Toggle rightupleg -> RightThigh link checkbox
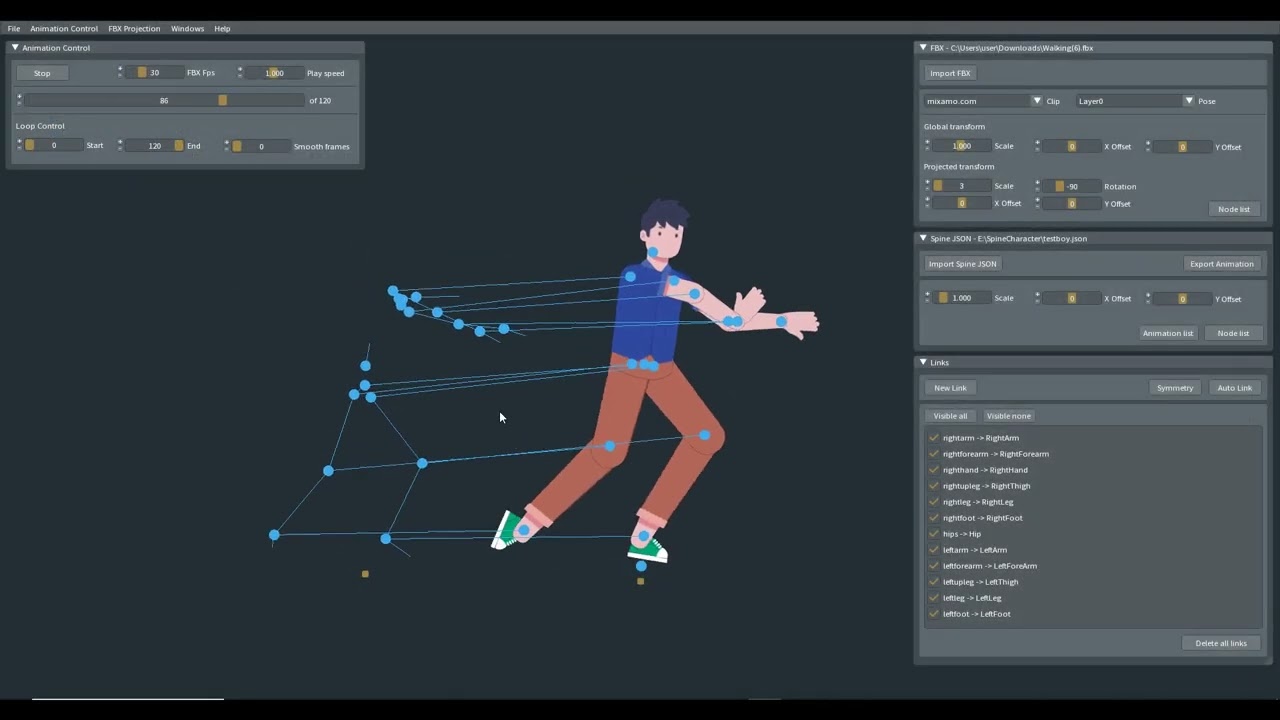This screenshot has height=720, width=1280. (934, 486)
